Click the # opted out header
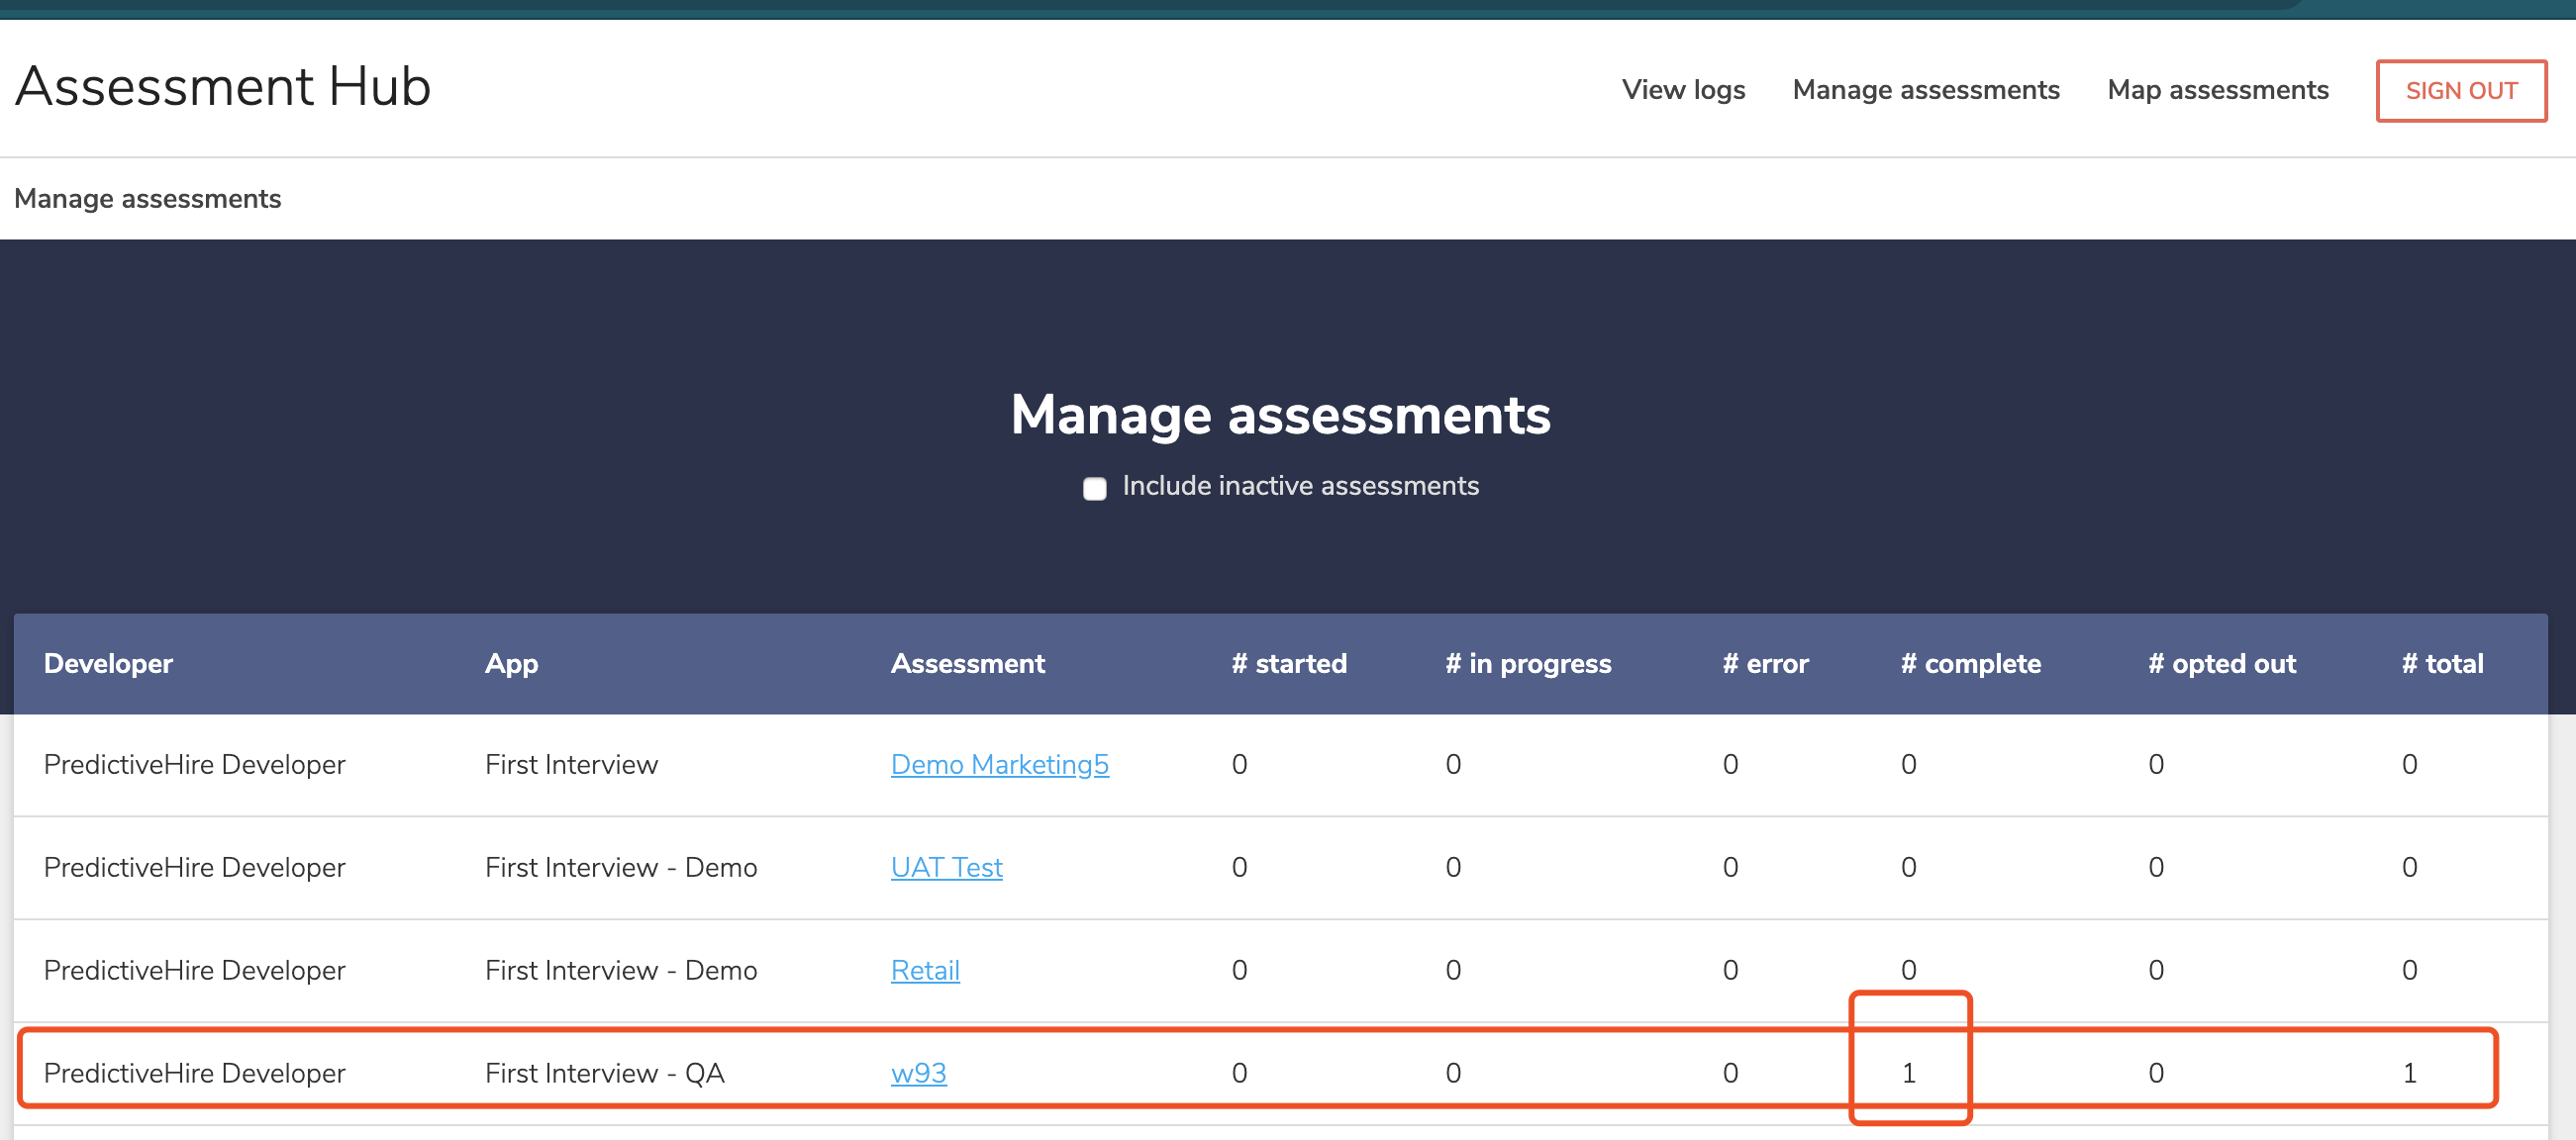Screen dimensions: 2576x1140 click(x=2221, y=663)
